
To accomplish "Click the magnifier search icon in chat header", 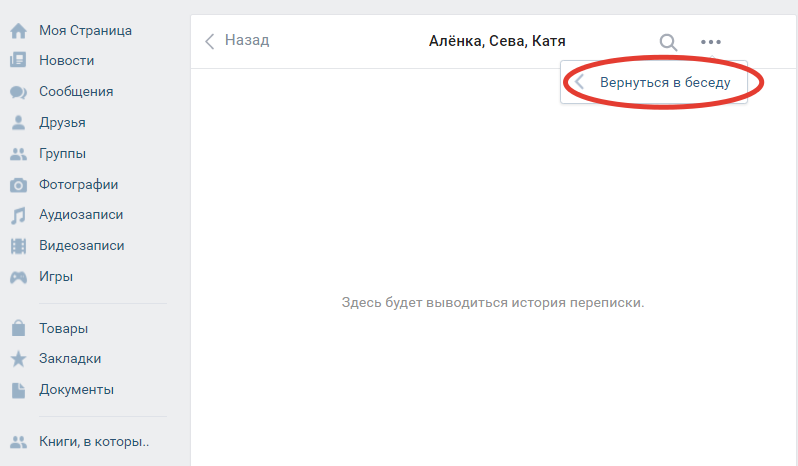I will tap(668, 42).
